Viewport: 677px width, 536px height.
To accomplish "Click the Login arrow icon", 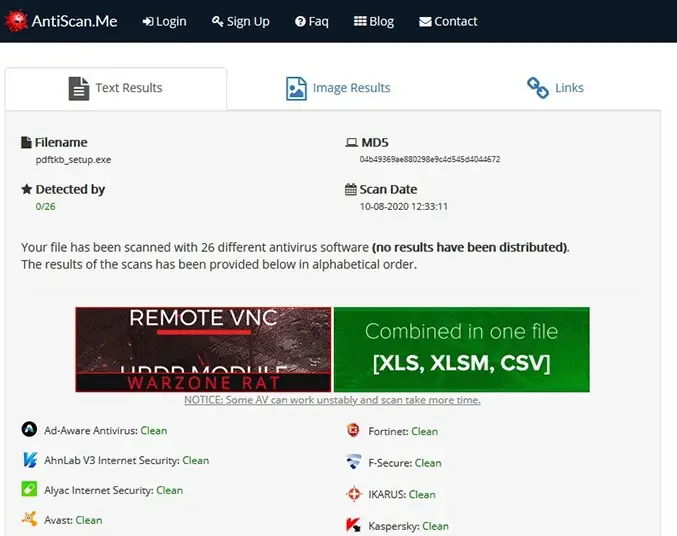I will [148, 21].
